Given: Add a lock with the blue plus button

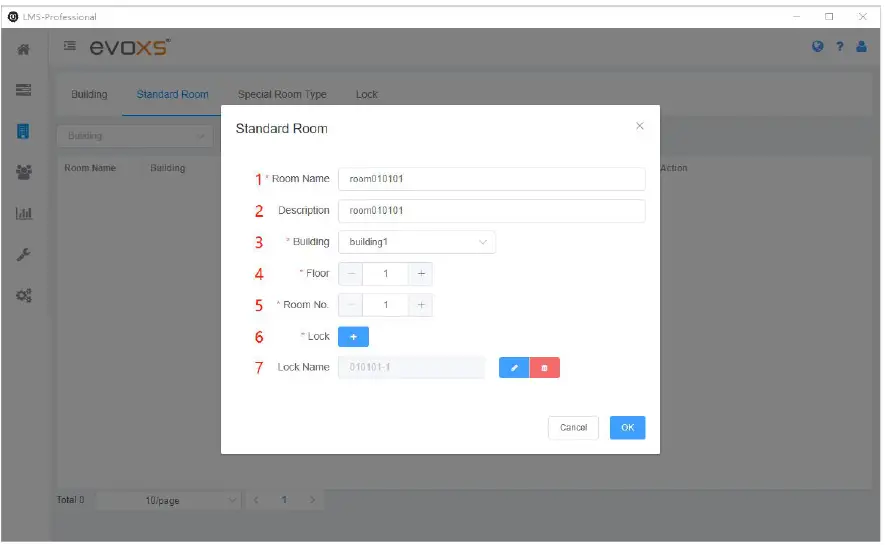Looking at the screenshot, I should click(353, 337).
